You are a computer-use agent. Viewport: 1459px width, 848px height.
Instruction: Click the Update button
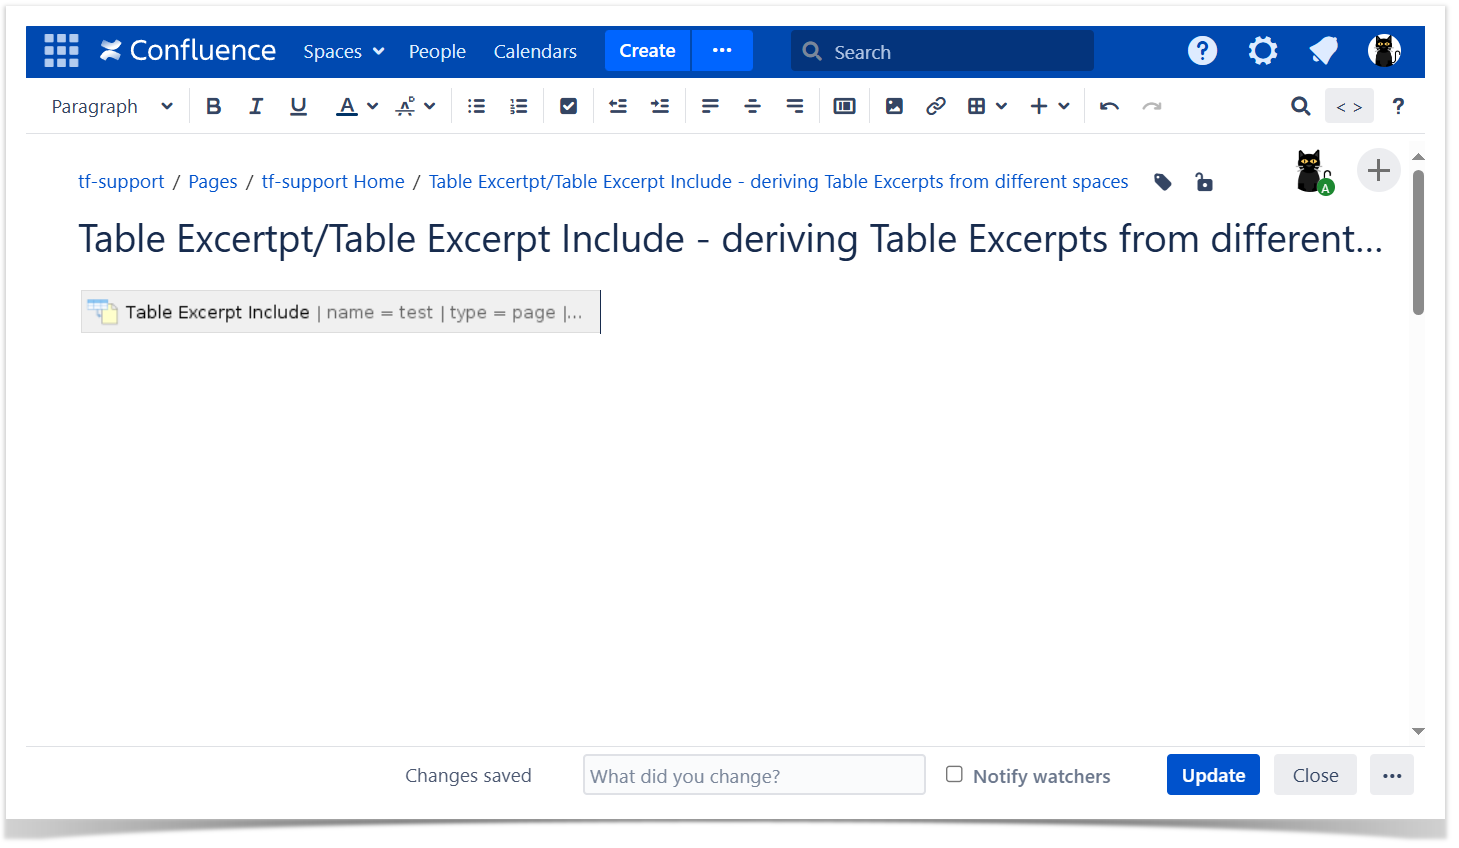(x=1213, y=775)
